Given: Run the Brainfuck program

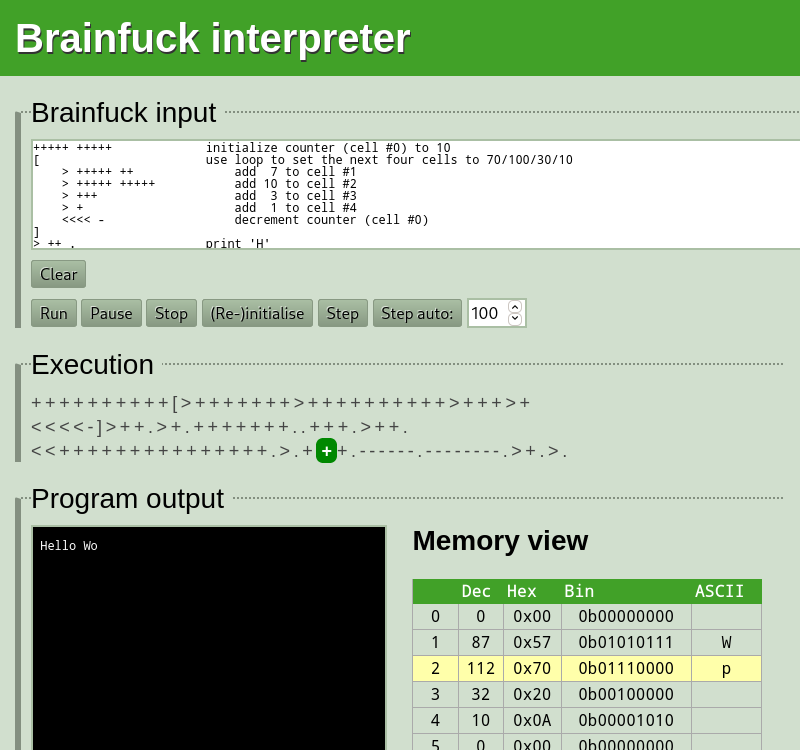Looking at the screenshot, I should point(53,312).
